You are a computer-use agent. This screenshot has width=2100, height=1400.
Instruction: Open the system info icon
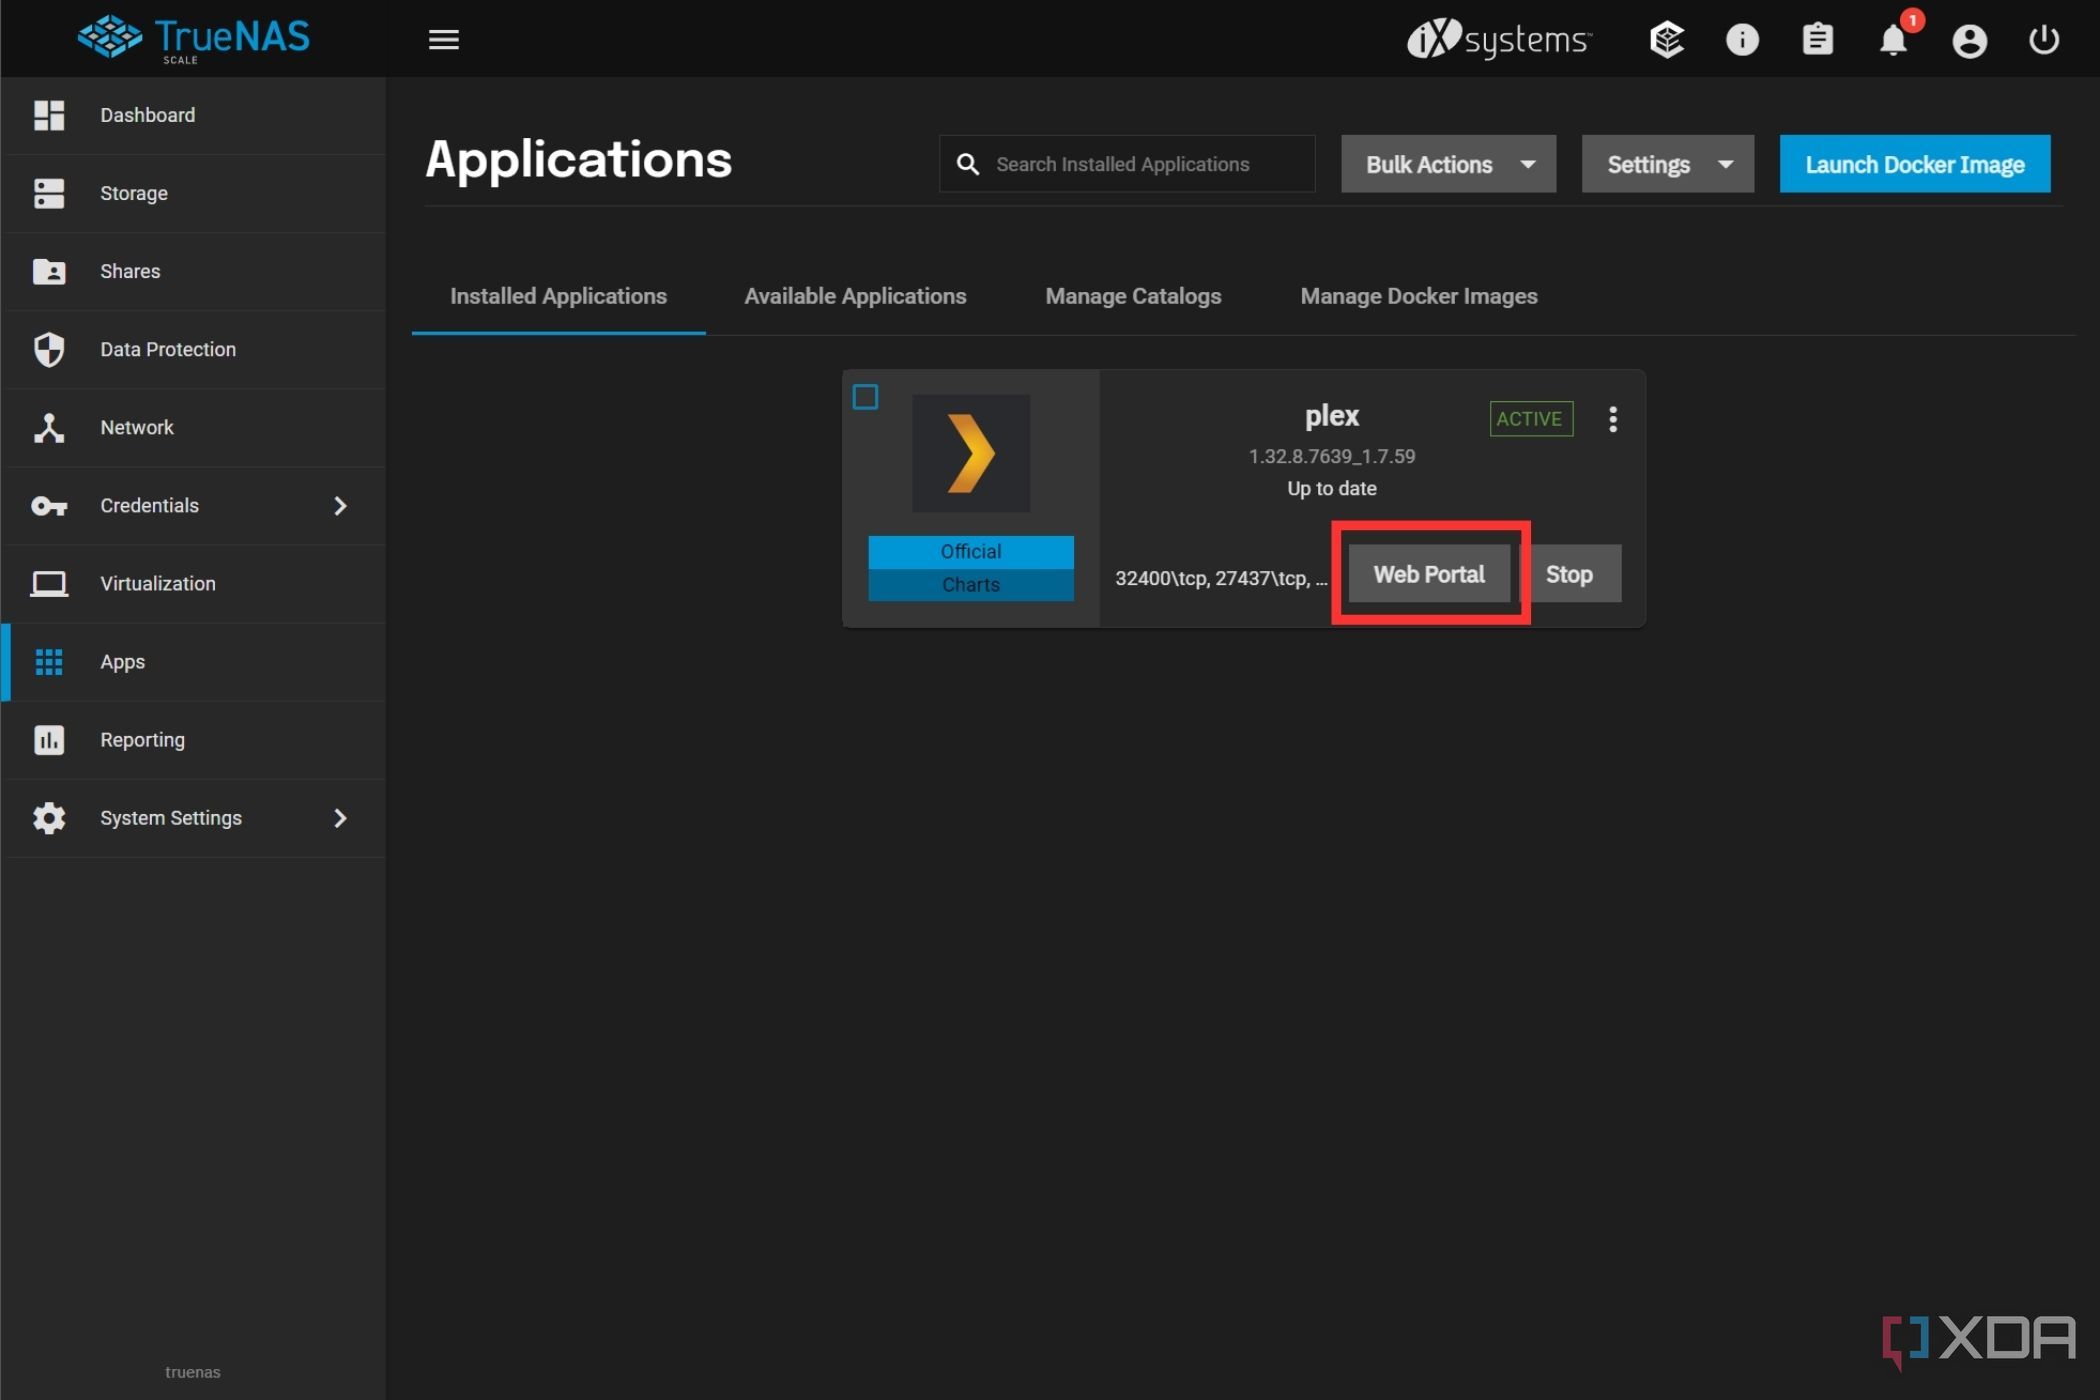tap(1742, 39)
